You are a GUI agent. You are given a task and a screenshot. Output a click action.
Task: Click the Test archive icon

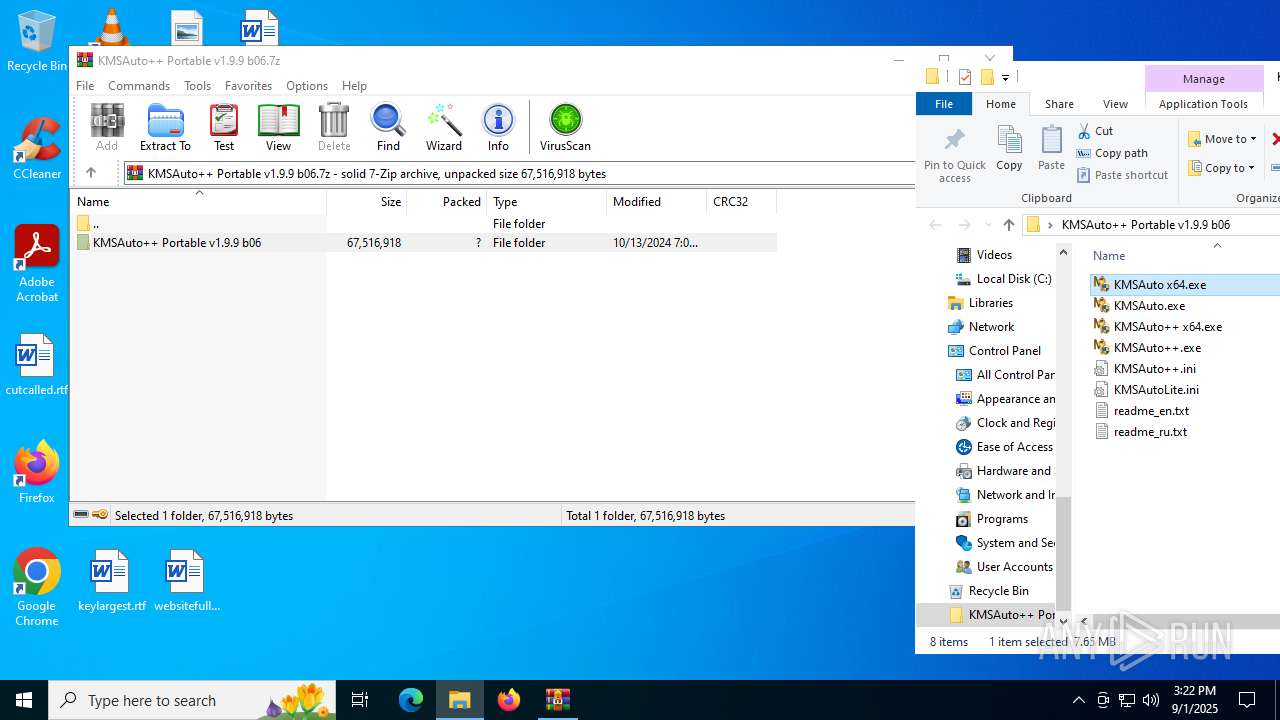[x=224, y=127]
